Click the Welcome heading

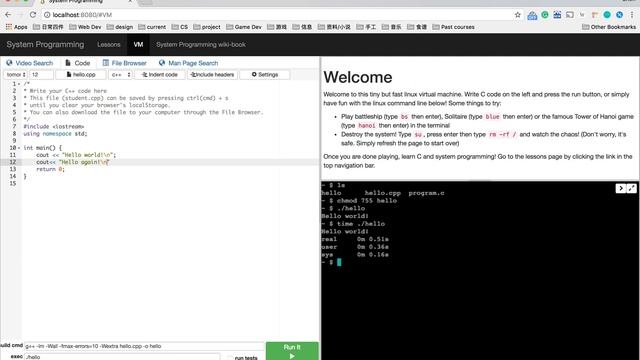(358, 77)
